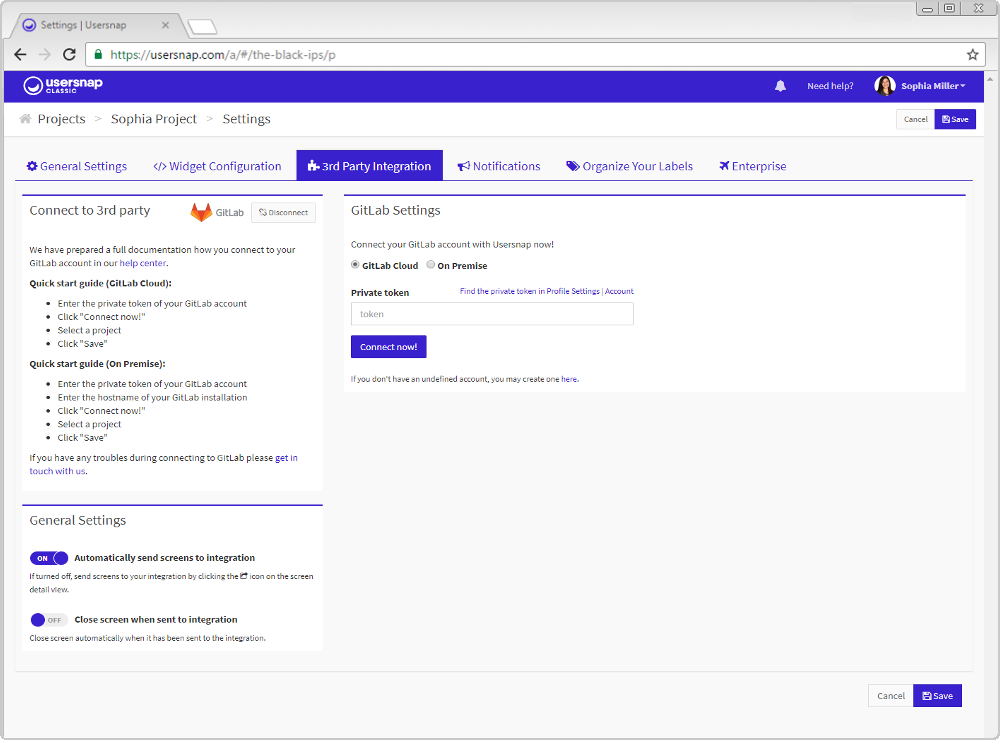The height and width of the screenshot is (740, 1000).
Task: Click the browser forward arrow
Action: coord(45,54)
